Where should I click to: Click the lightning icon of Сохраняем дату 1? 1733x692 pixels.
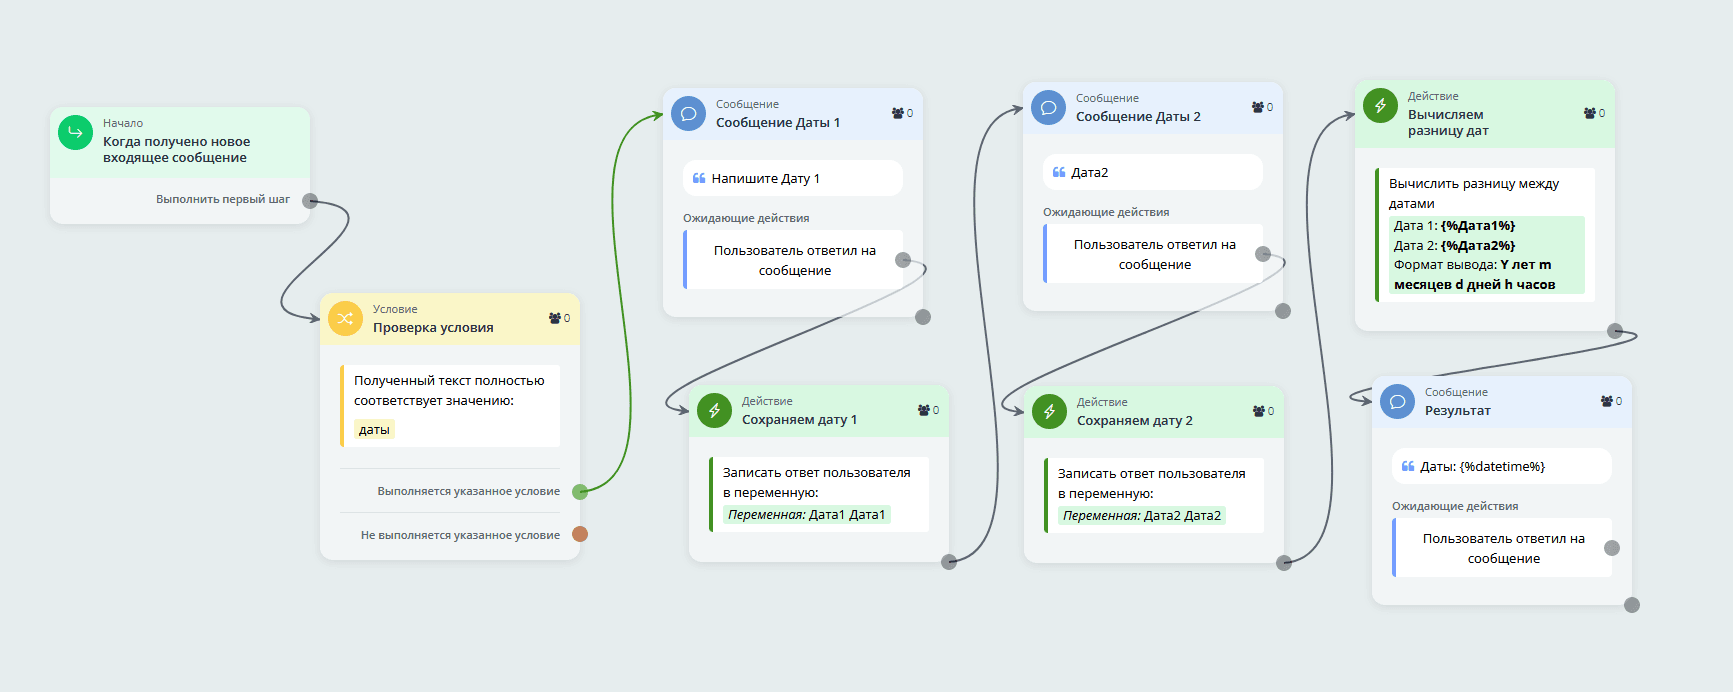[714, 410]
